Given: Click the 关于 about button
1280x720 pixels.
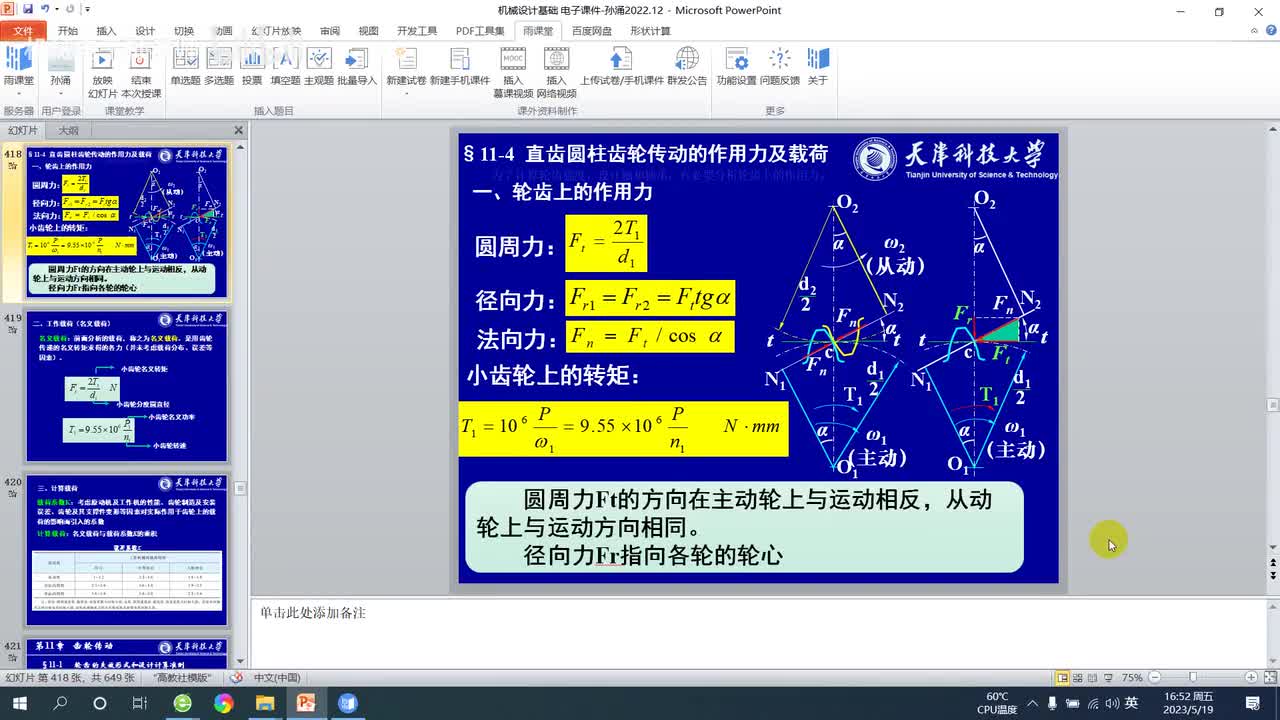Looking at the screenshot, I should pyautogui.click(x=818, y=67).
